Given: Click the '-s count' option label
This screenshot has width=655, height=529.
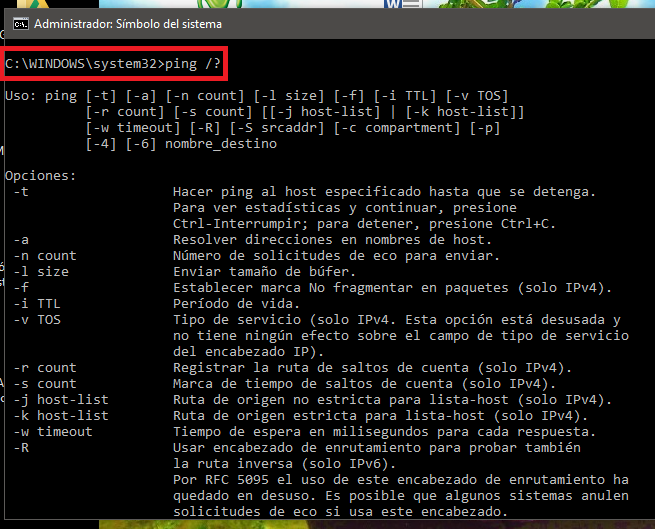Looking at the screenshot, I should (x=45, y=384).
